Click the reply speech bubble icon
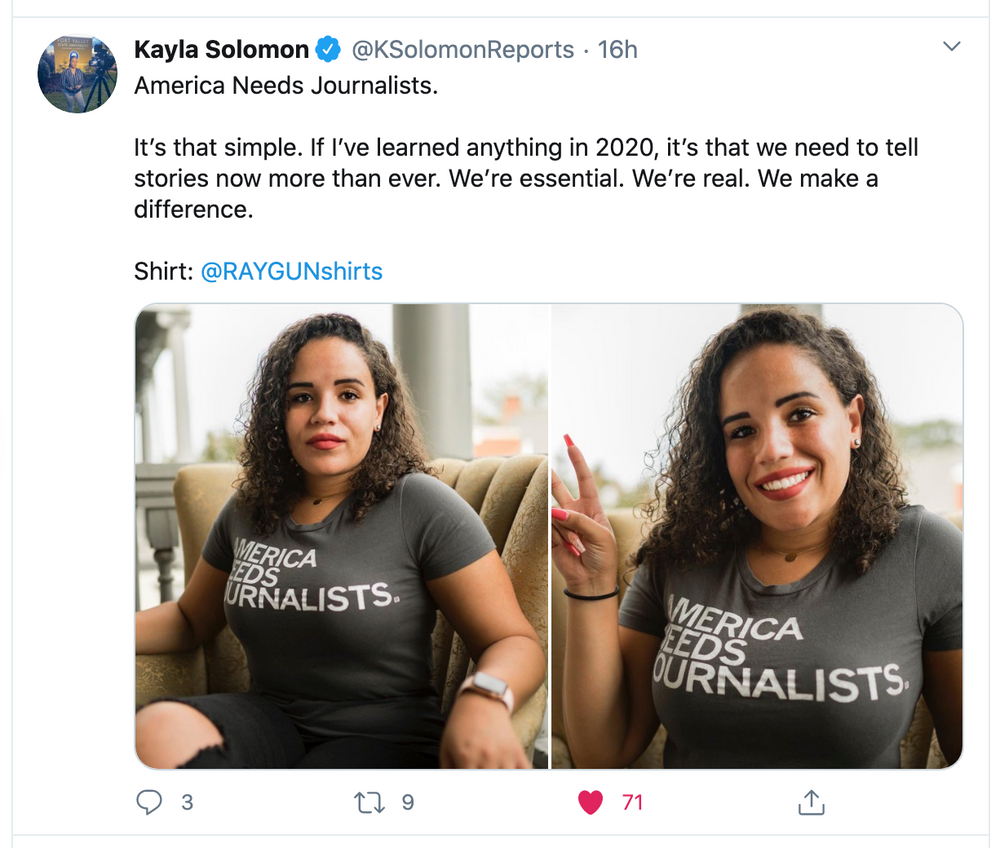This screenshot has width=1000, height=848. [148, 802]
